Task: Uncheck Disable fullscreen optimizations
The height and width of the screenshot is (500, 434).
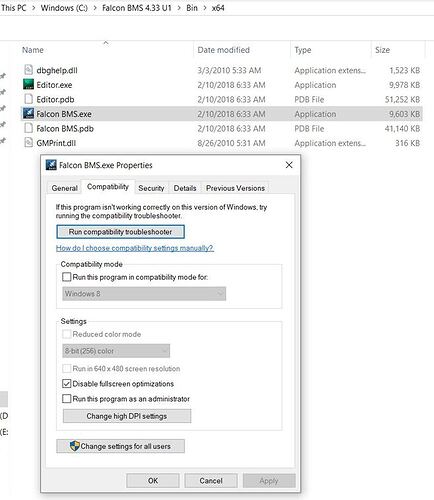Action: [x=67, y=384]
